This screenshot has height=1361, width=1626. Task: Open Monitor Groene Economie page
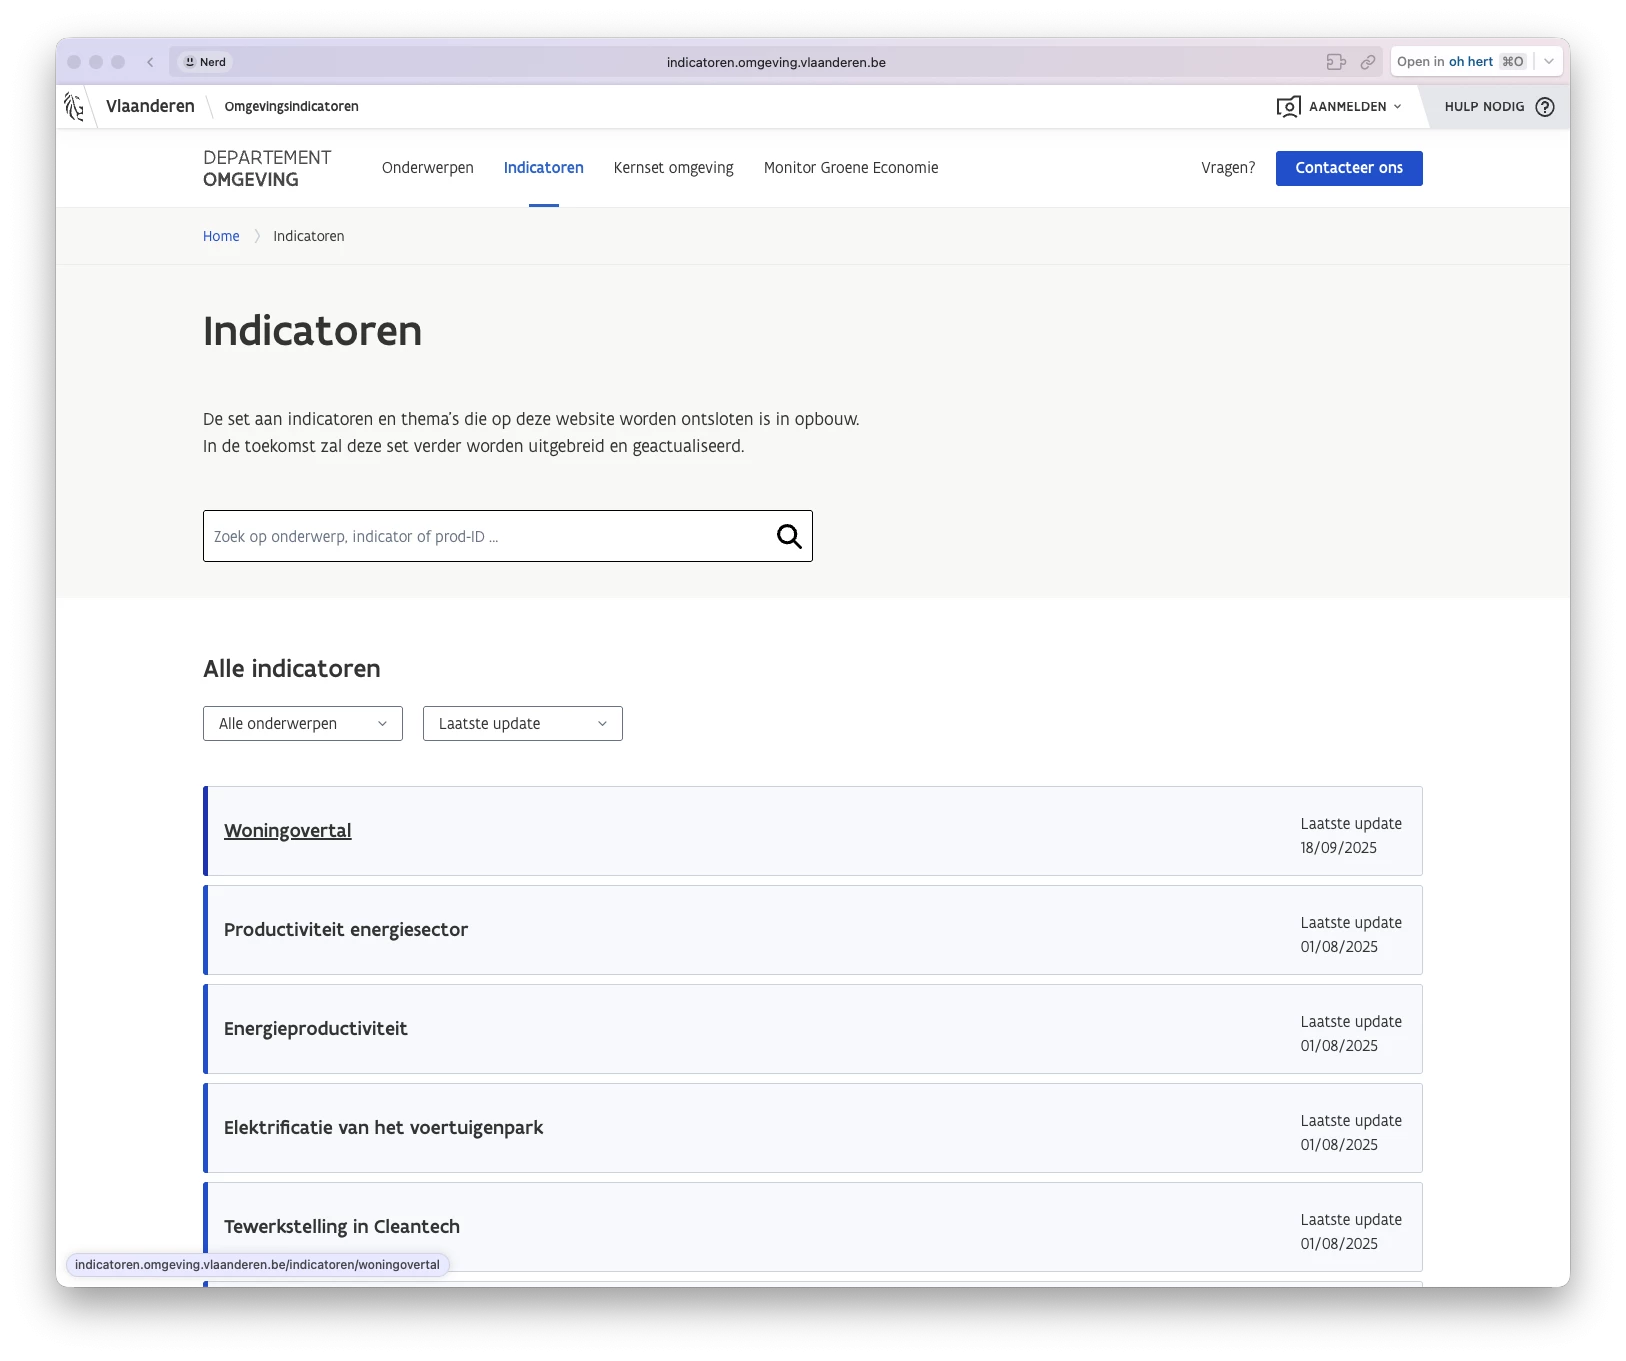(x=850, y=168)
